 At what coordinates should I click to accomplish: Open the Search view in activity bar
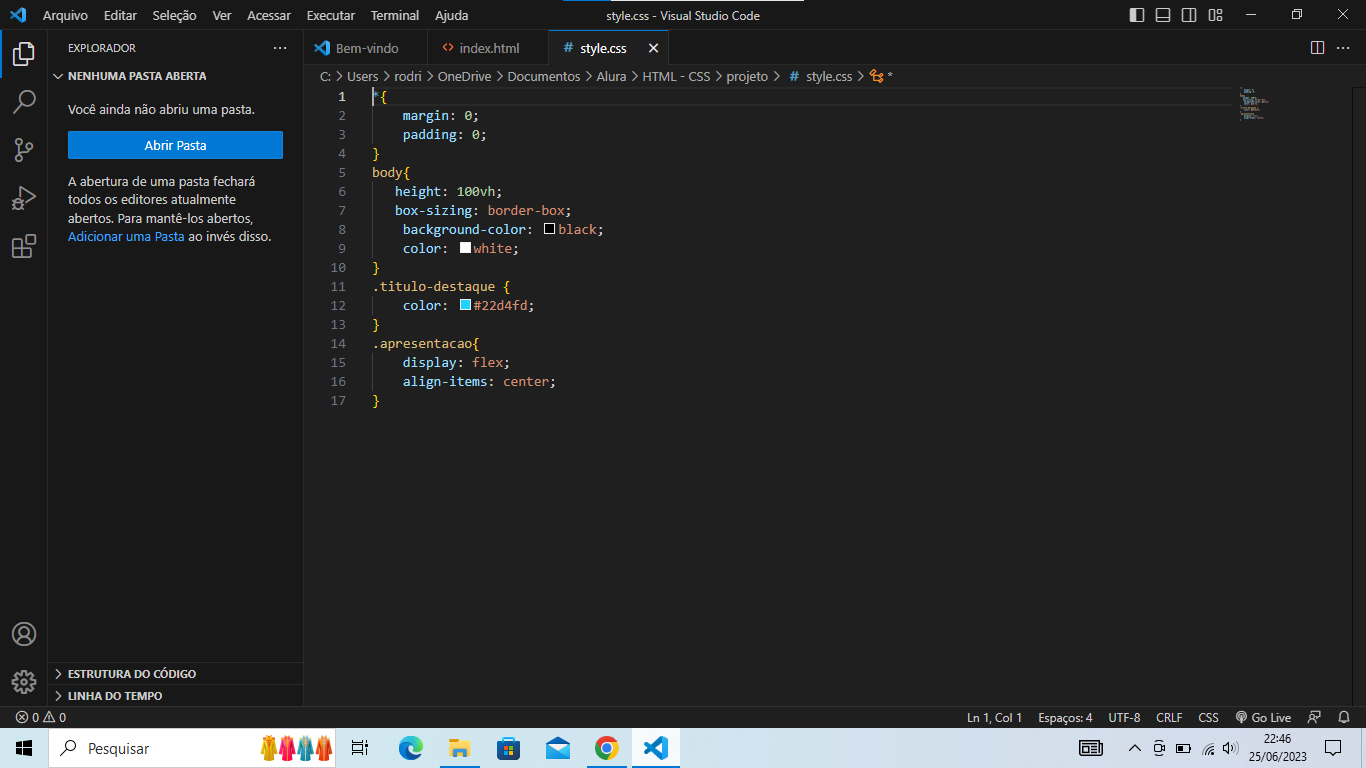pos(24,102)
